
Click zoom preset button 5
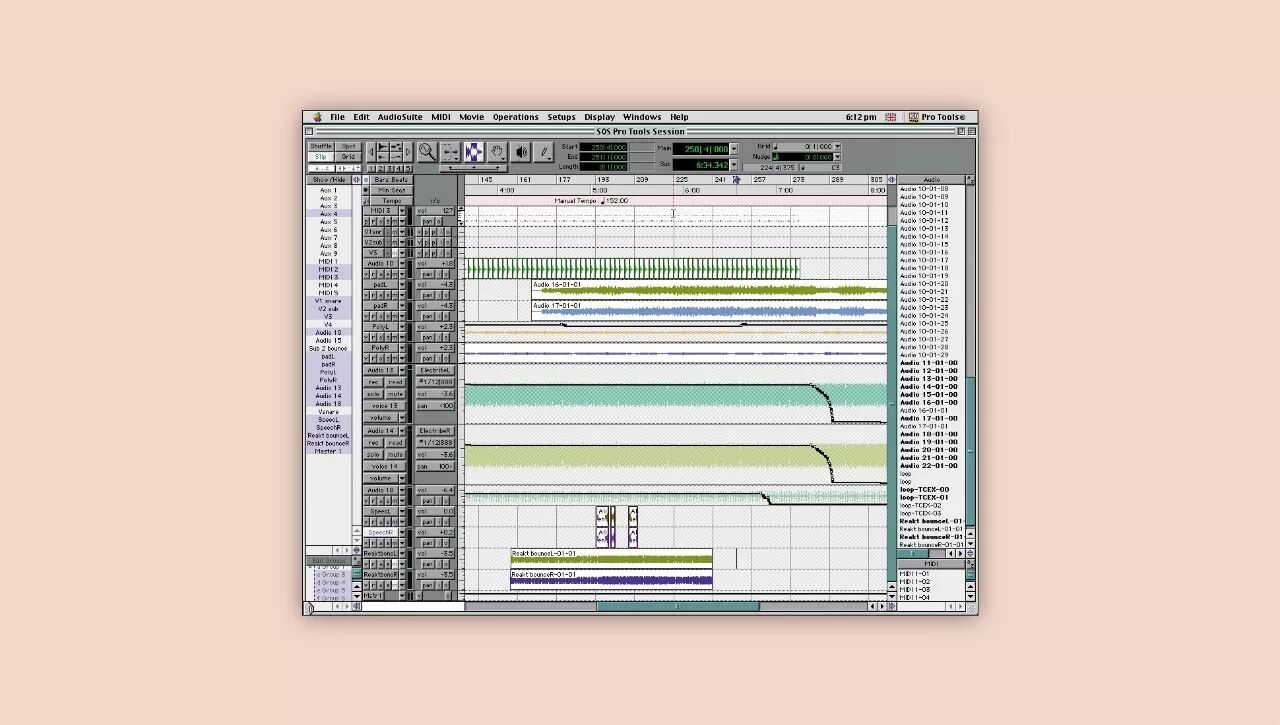(408, 168)
